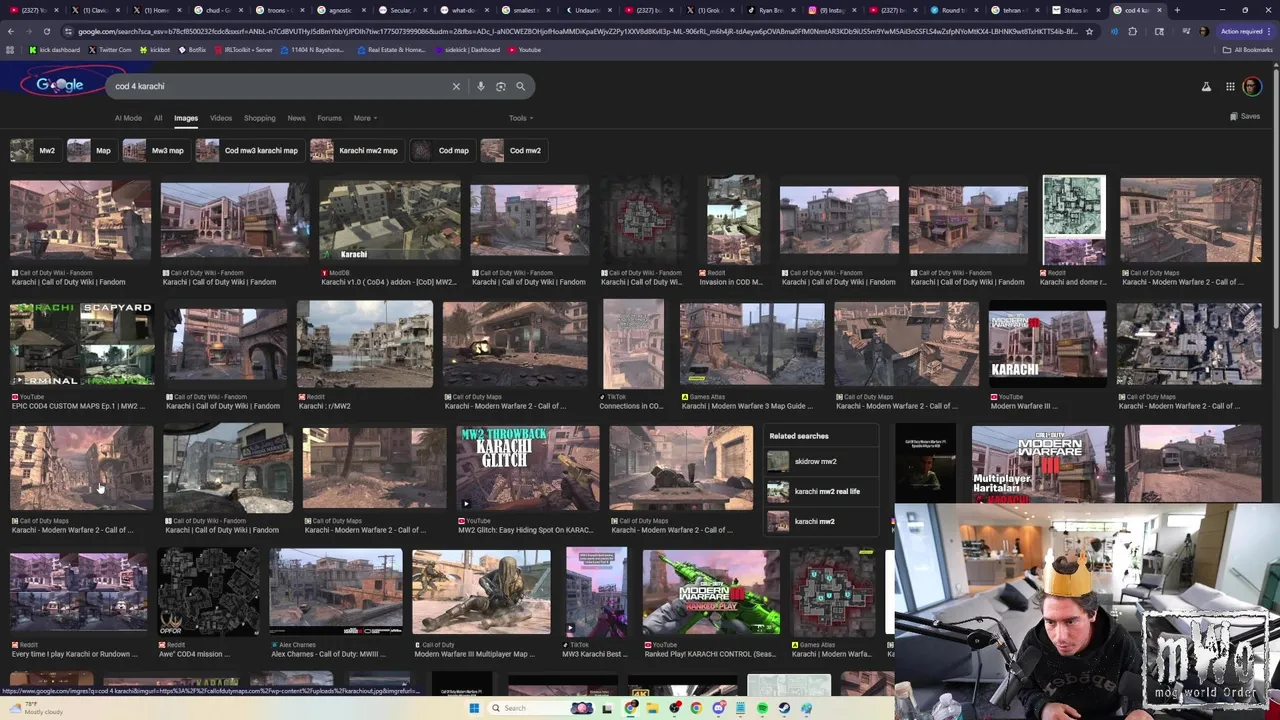1280x720 pixels.
Task: Clear the search box with the X
Action: coord(456,86)
